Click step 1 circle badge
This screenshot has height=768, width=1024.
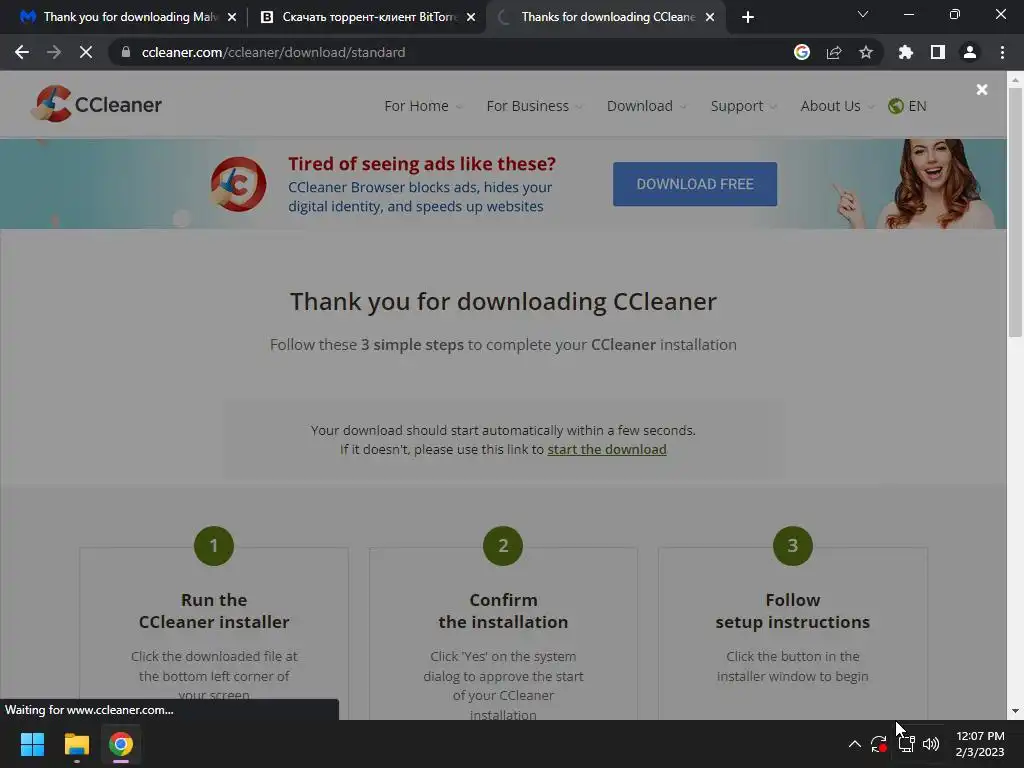point(214,545)
